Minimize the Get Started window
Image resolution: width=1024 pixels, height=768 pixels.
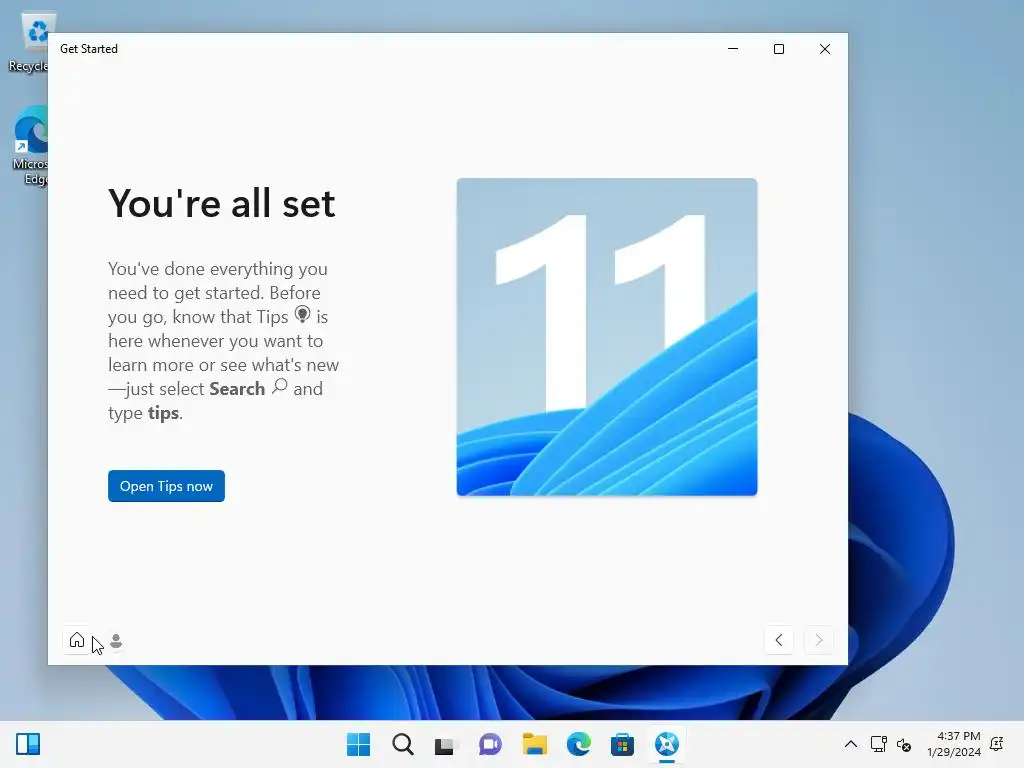click(733, 49)
